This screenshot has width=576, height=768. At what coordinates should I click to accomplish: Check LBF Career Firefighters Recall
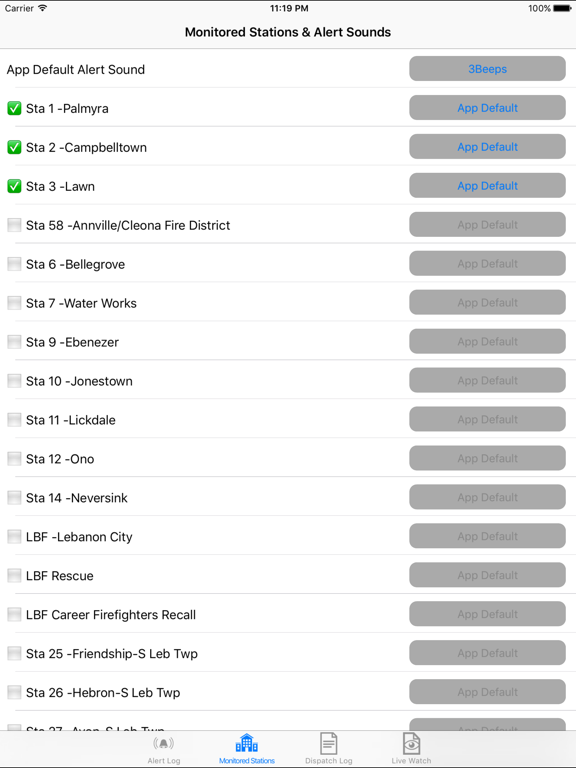14,615
